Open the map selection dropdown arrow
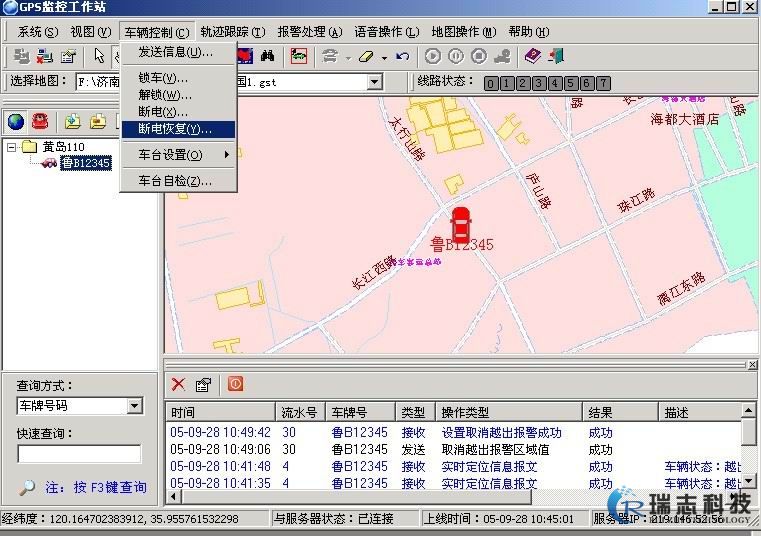 point(375,82)
